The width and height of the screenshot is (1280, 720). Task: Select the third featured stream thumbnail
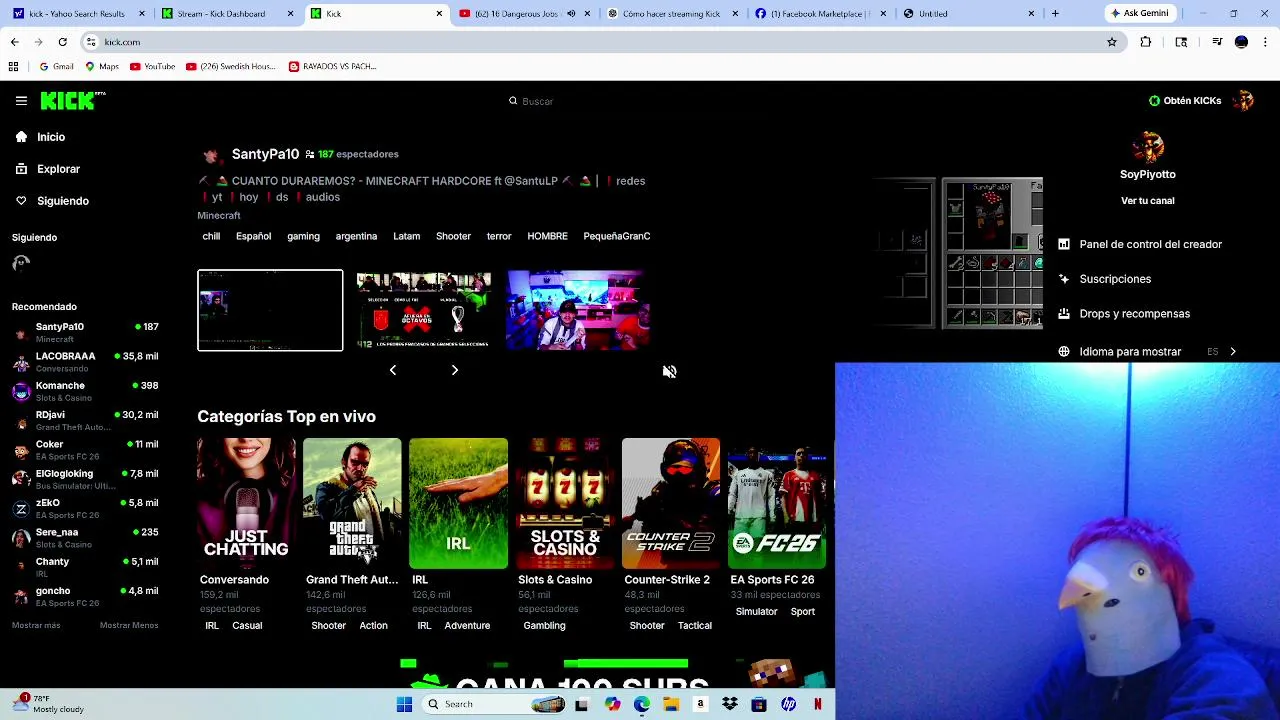click(577, 310)
